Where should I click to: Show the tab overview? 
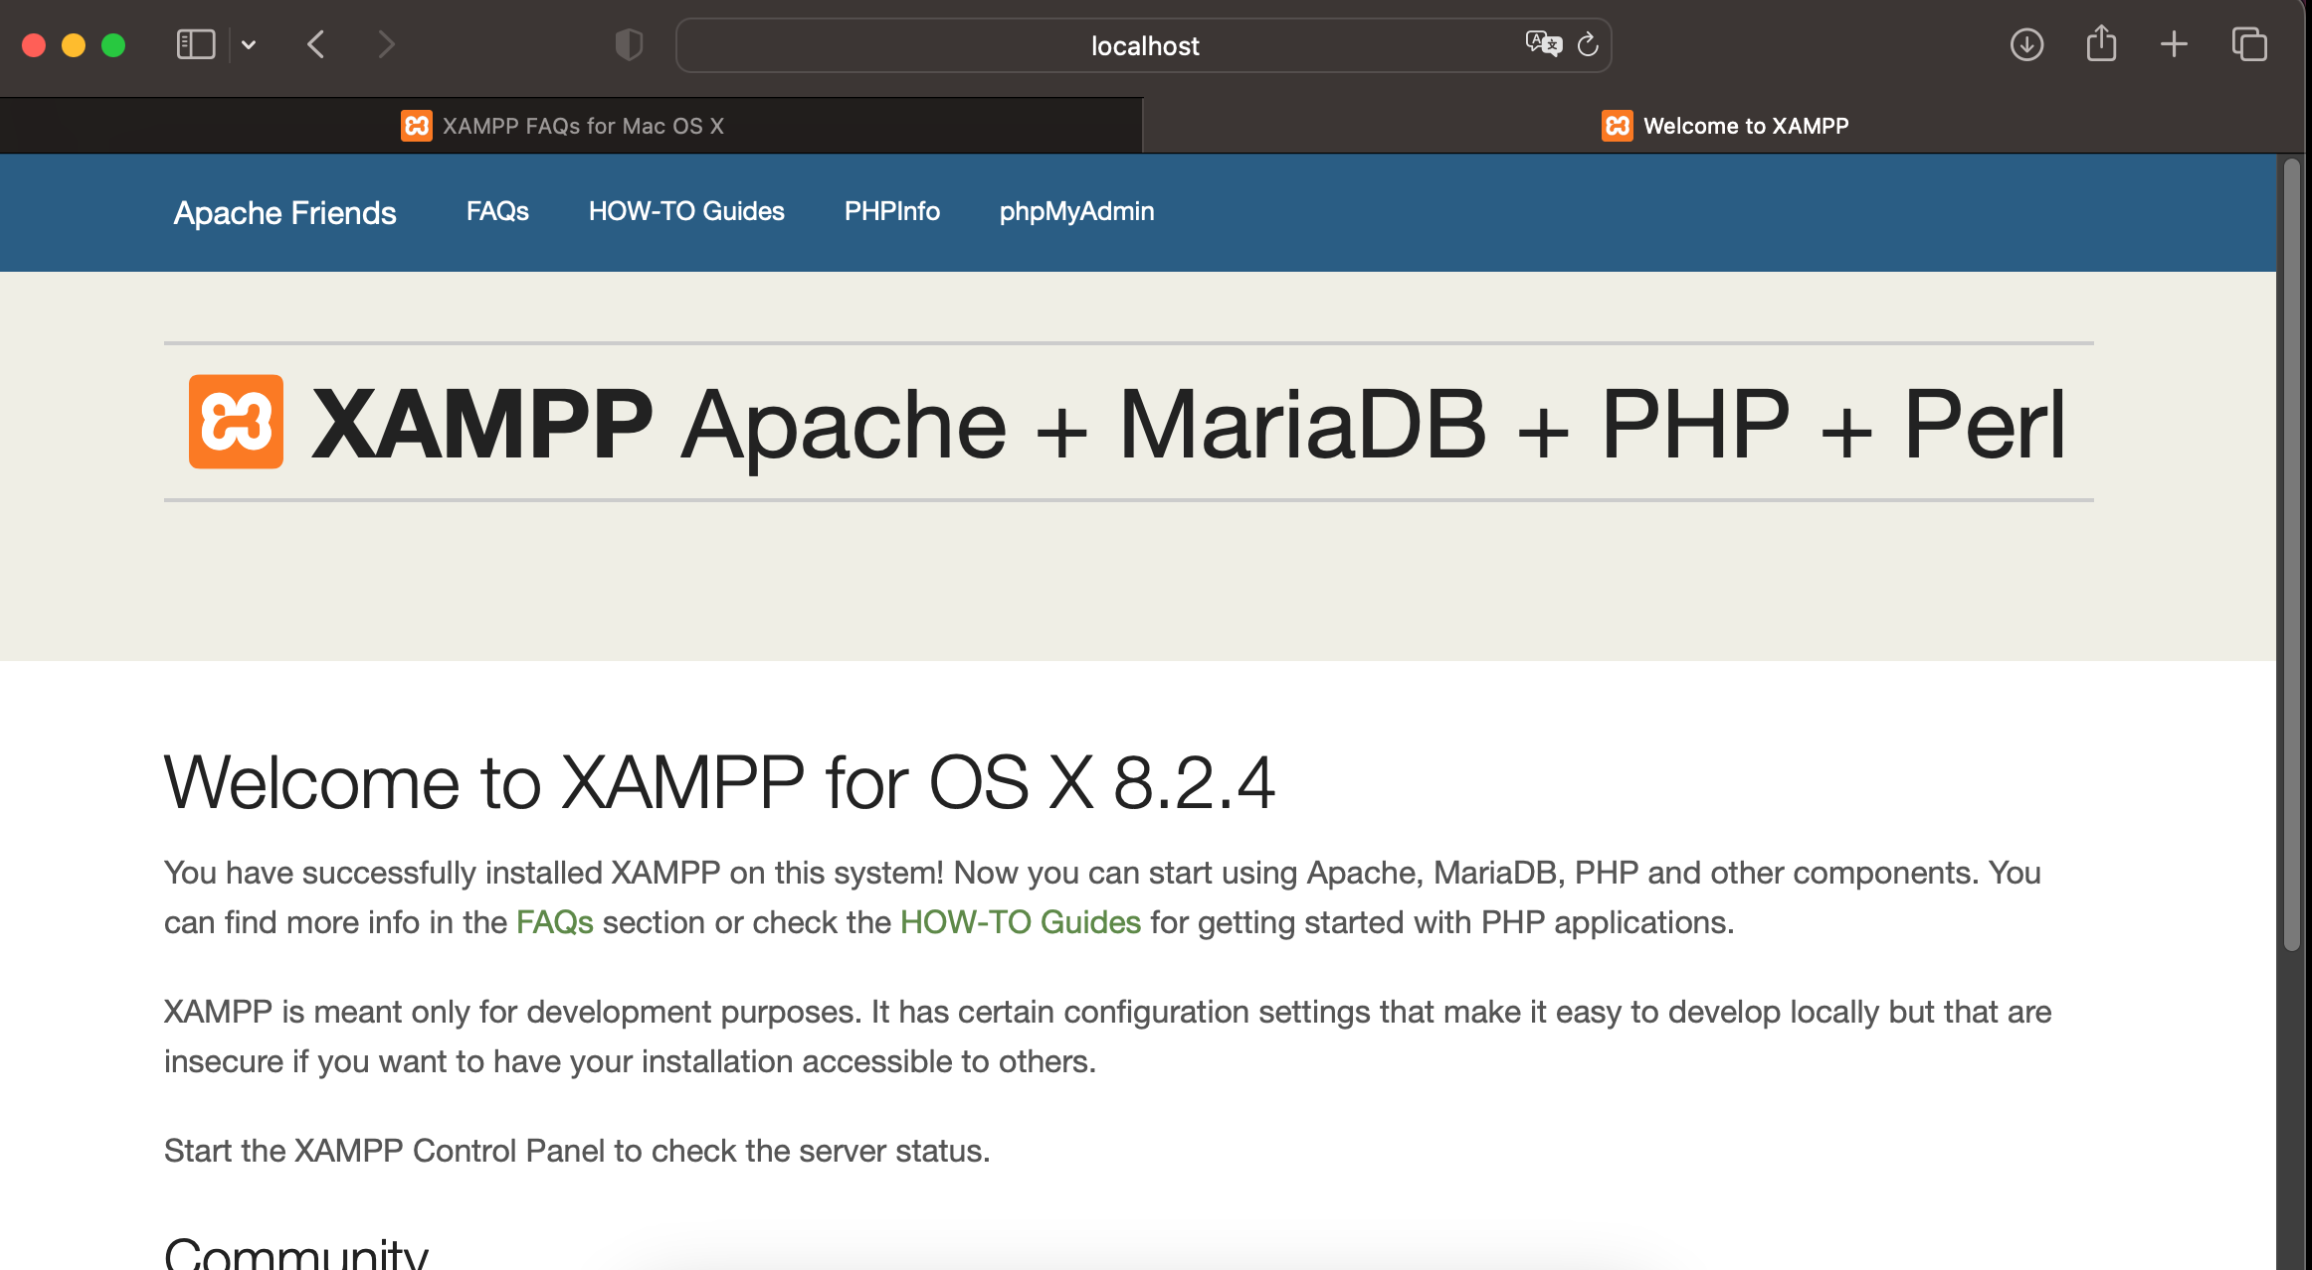[2250, 45]
